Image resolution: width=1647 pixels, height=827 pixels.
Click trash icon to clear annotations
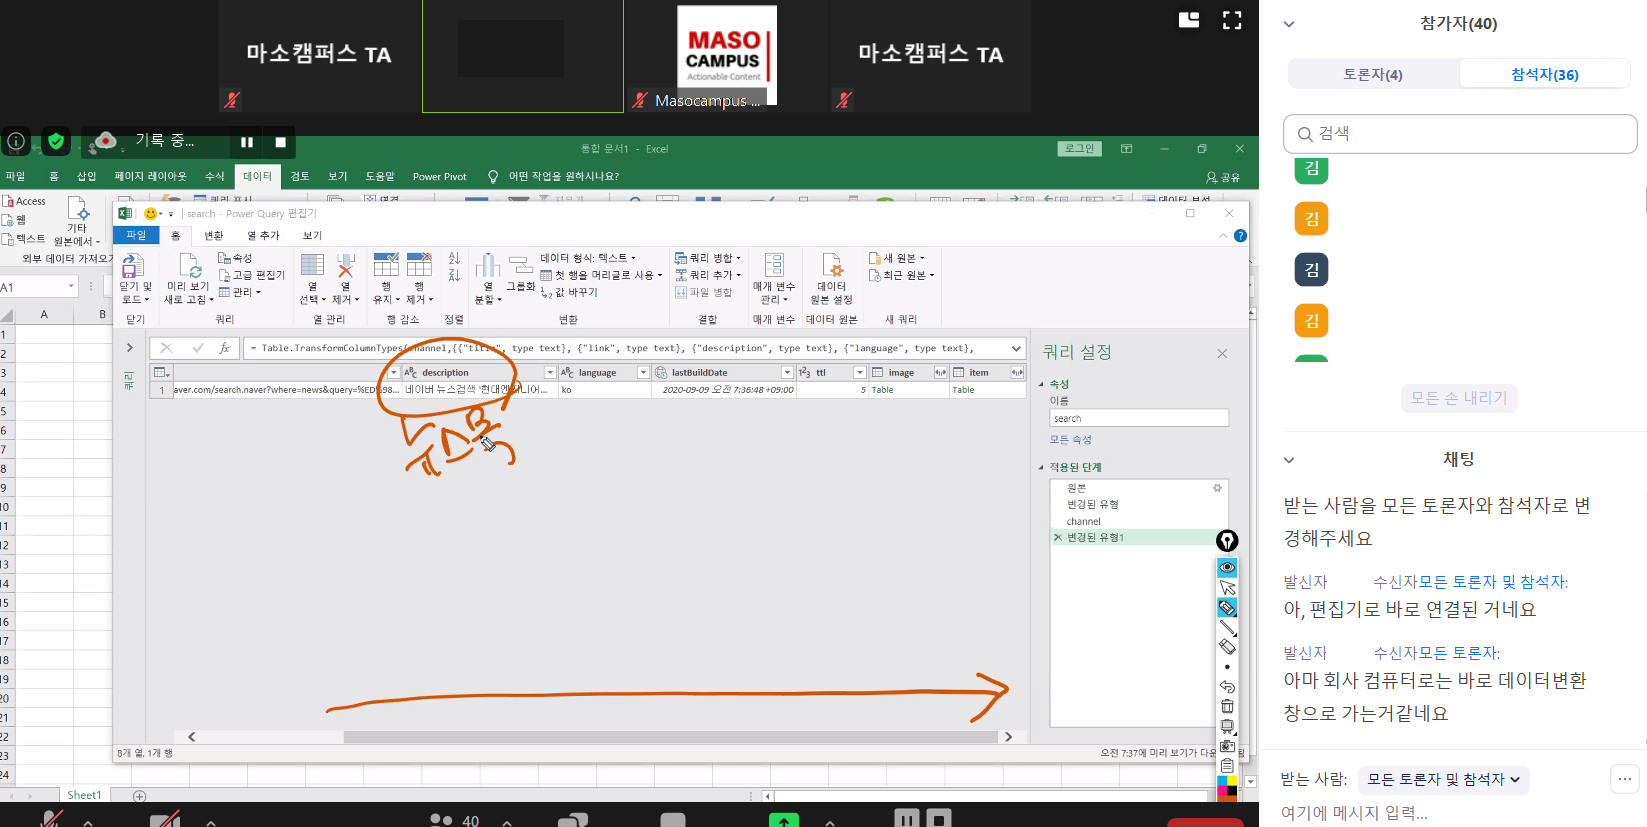click(x=1227, y=706)
